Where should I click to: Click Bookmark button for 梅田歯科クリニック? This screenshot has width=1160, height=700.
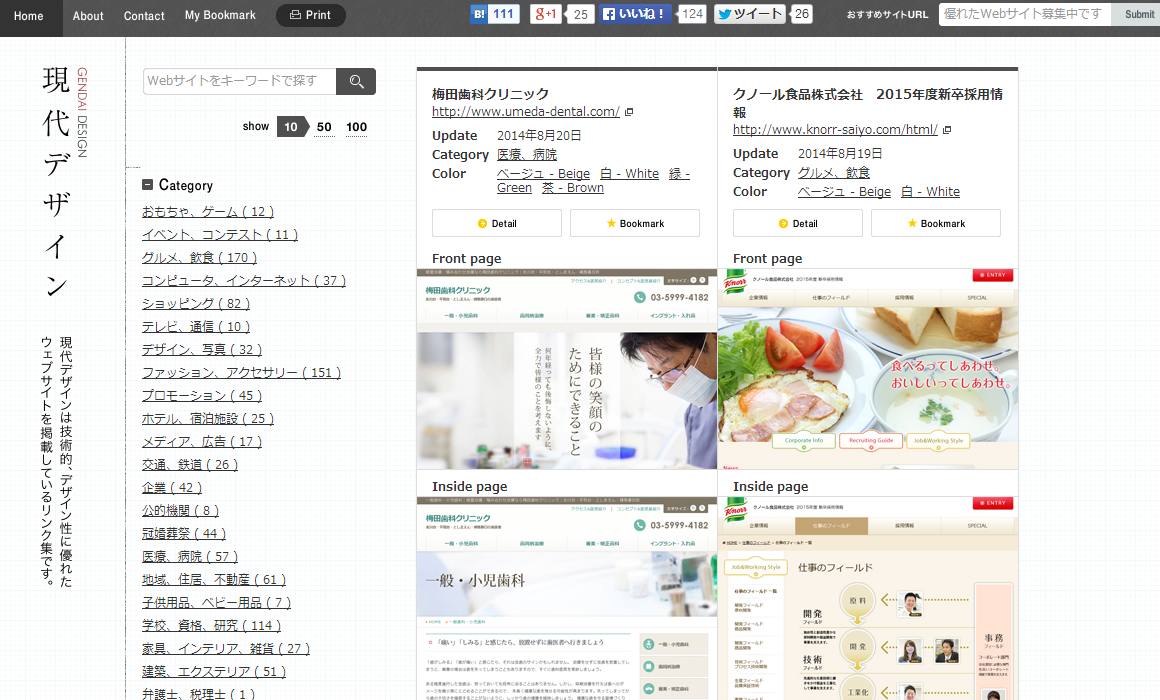(635, 223)
